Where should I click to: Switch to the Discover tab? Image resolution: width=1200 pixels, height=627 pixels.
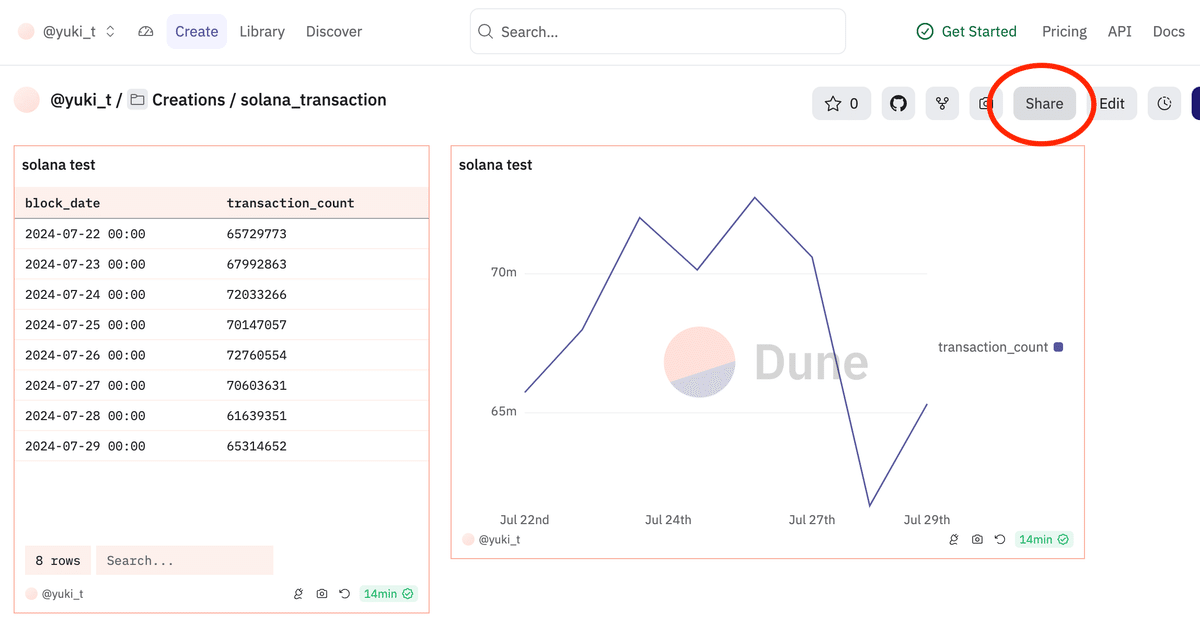pyautogui.click(x=334, y=32)
